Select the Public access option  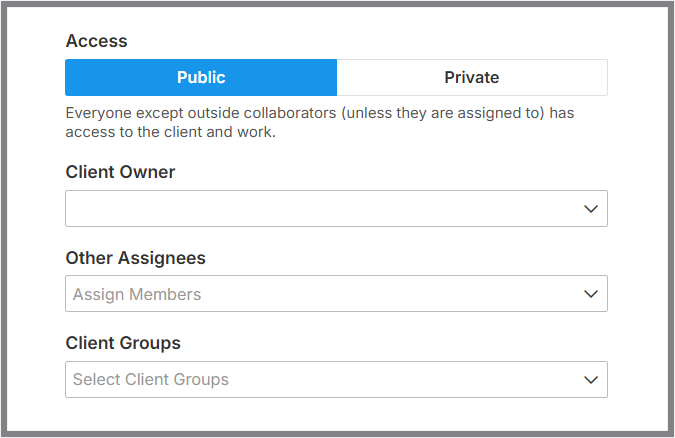pyautogui.click(x=201, y=78)
